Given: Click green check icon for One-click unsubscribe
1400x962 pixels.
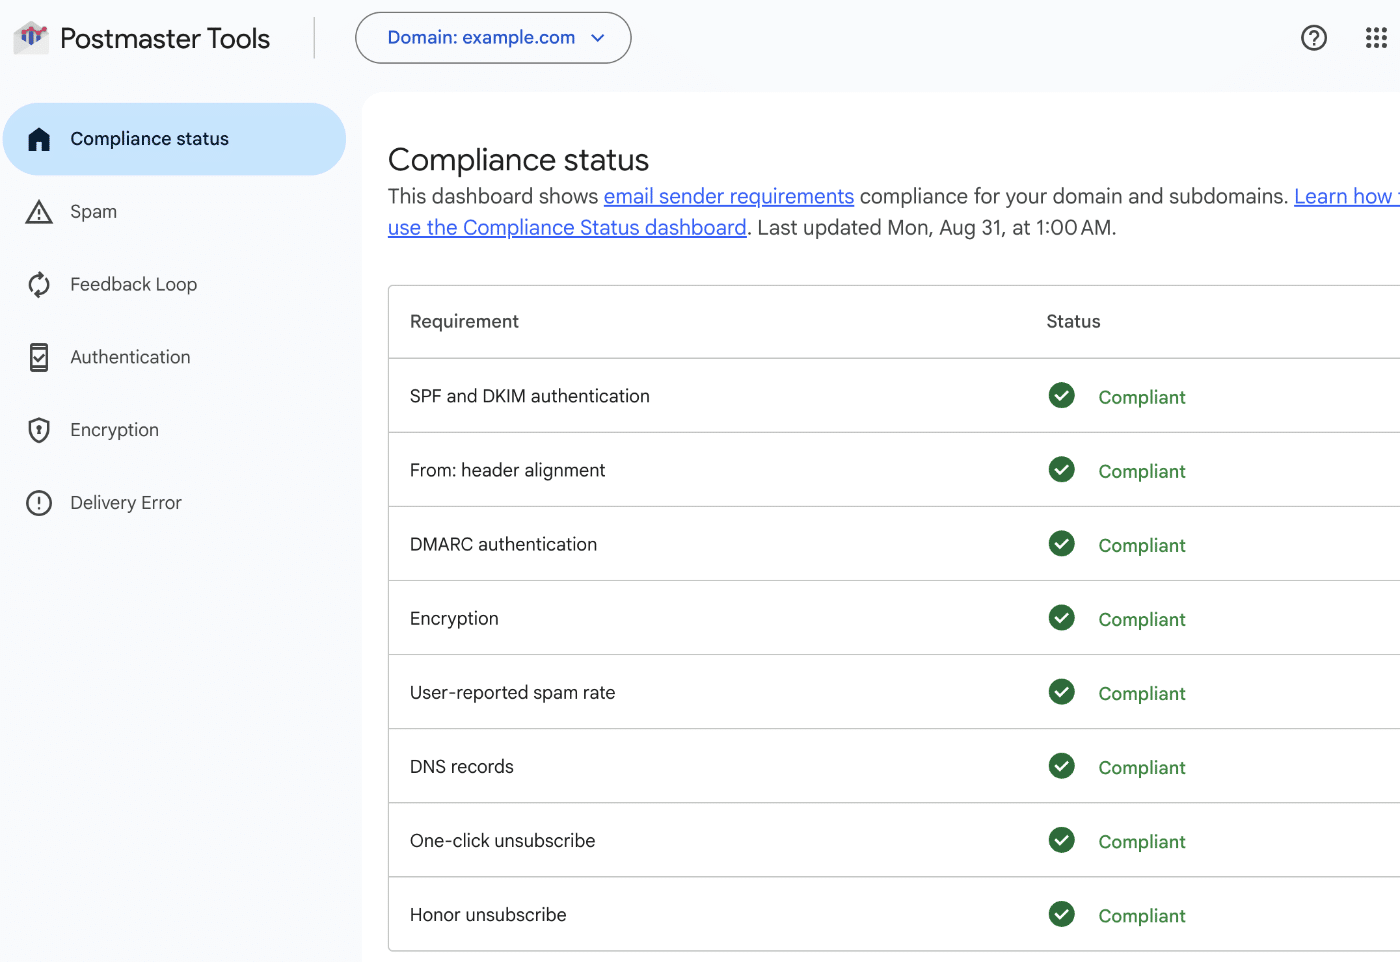Looking at the screenshot, I should (x=1062, y=840).
